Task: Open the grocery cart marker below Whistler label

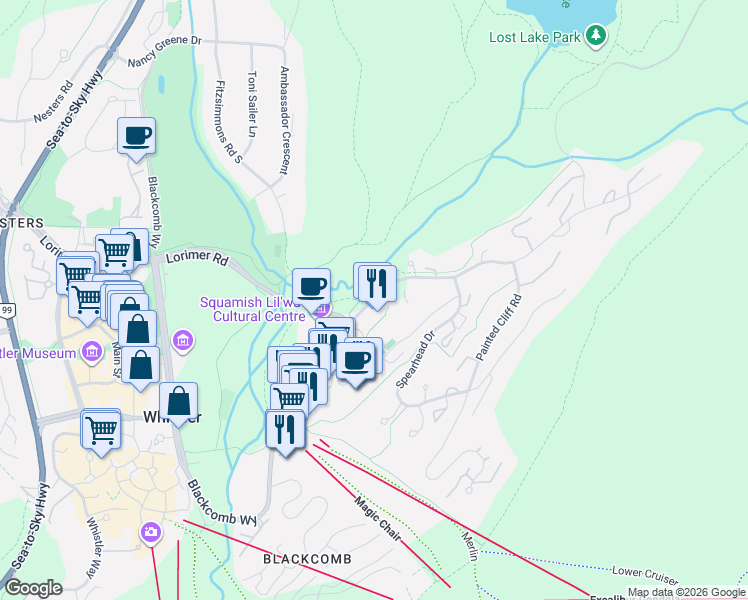Action: pyautogui.click(x=101, y=432)
